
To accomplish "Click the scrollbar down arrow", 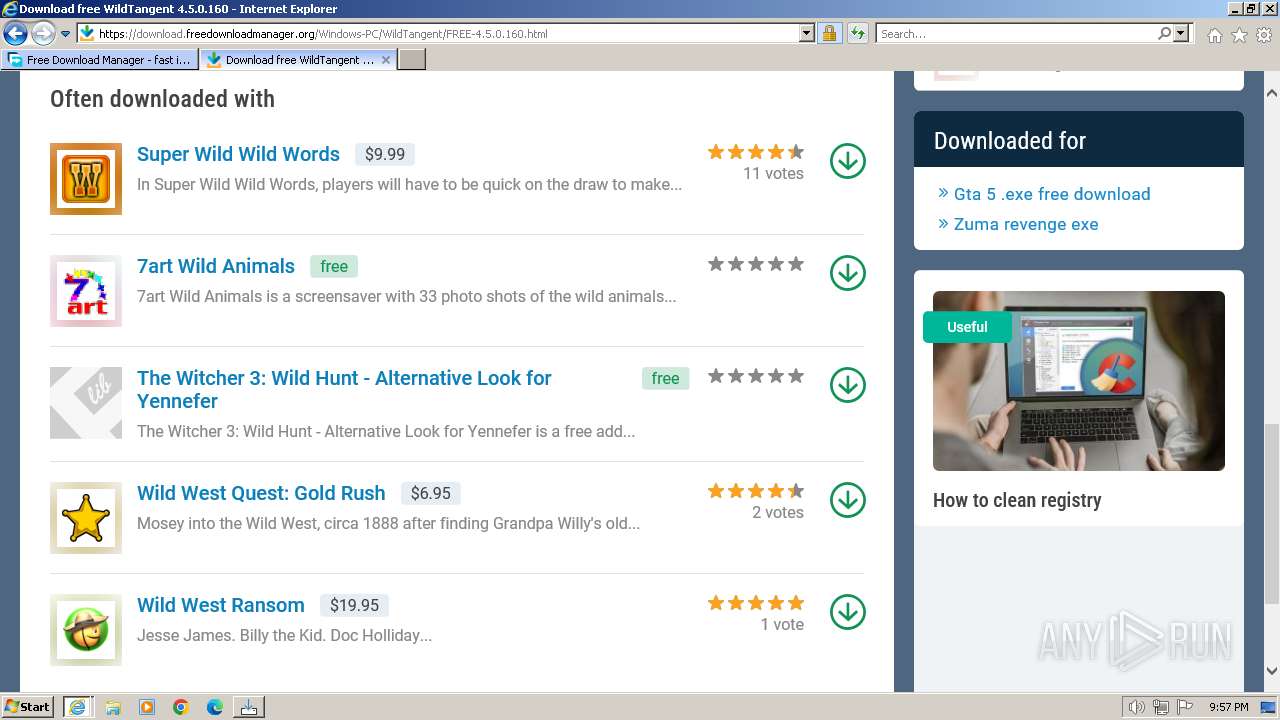I will (x=1272, y=671).
